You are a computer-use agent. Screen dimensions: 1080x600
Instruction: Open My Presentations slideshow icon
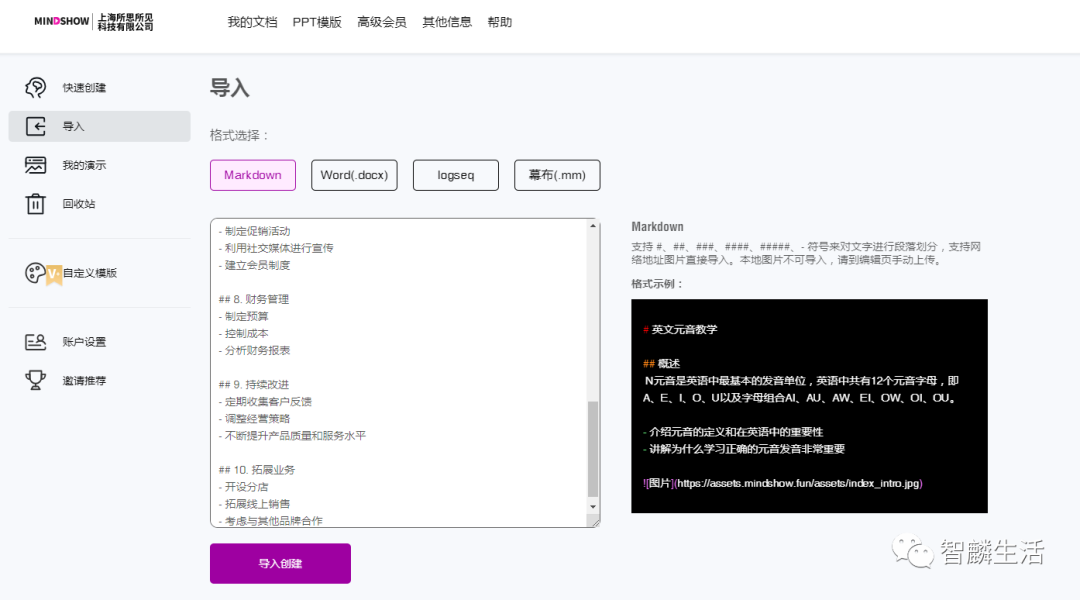36,165
